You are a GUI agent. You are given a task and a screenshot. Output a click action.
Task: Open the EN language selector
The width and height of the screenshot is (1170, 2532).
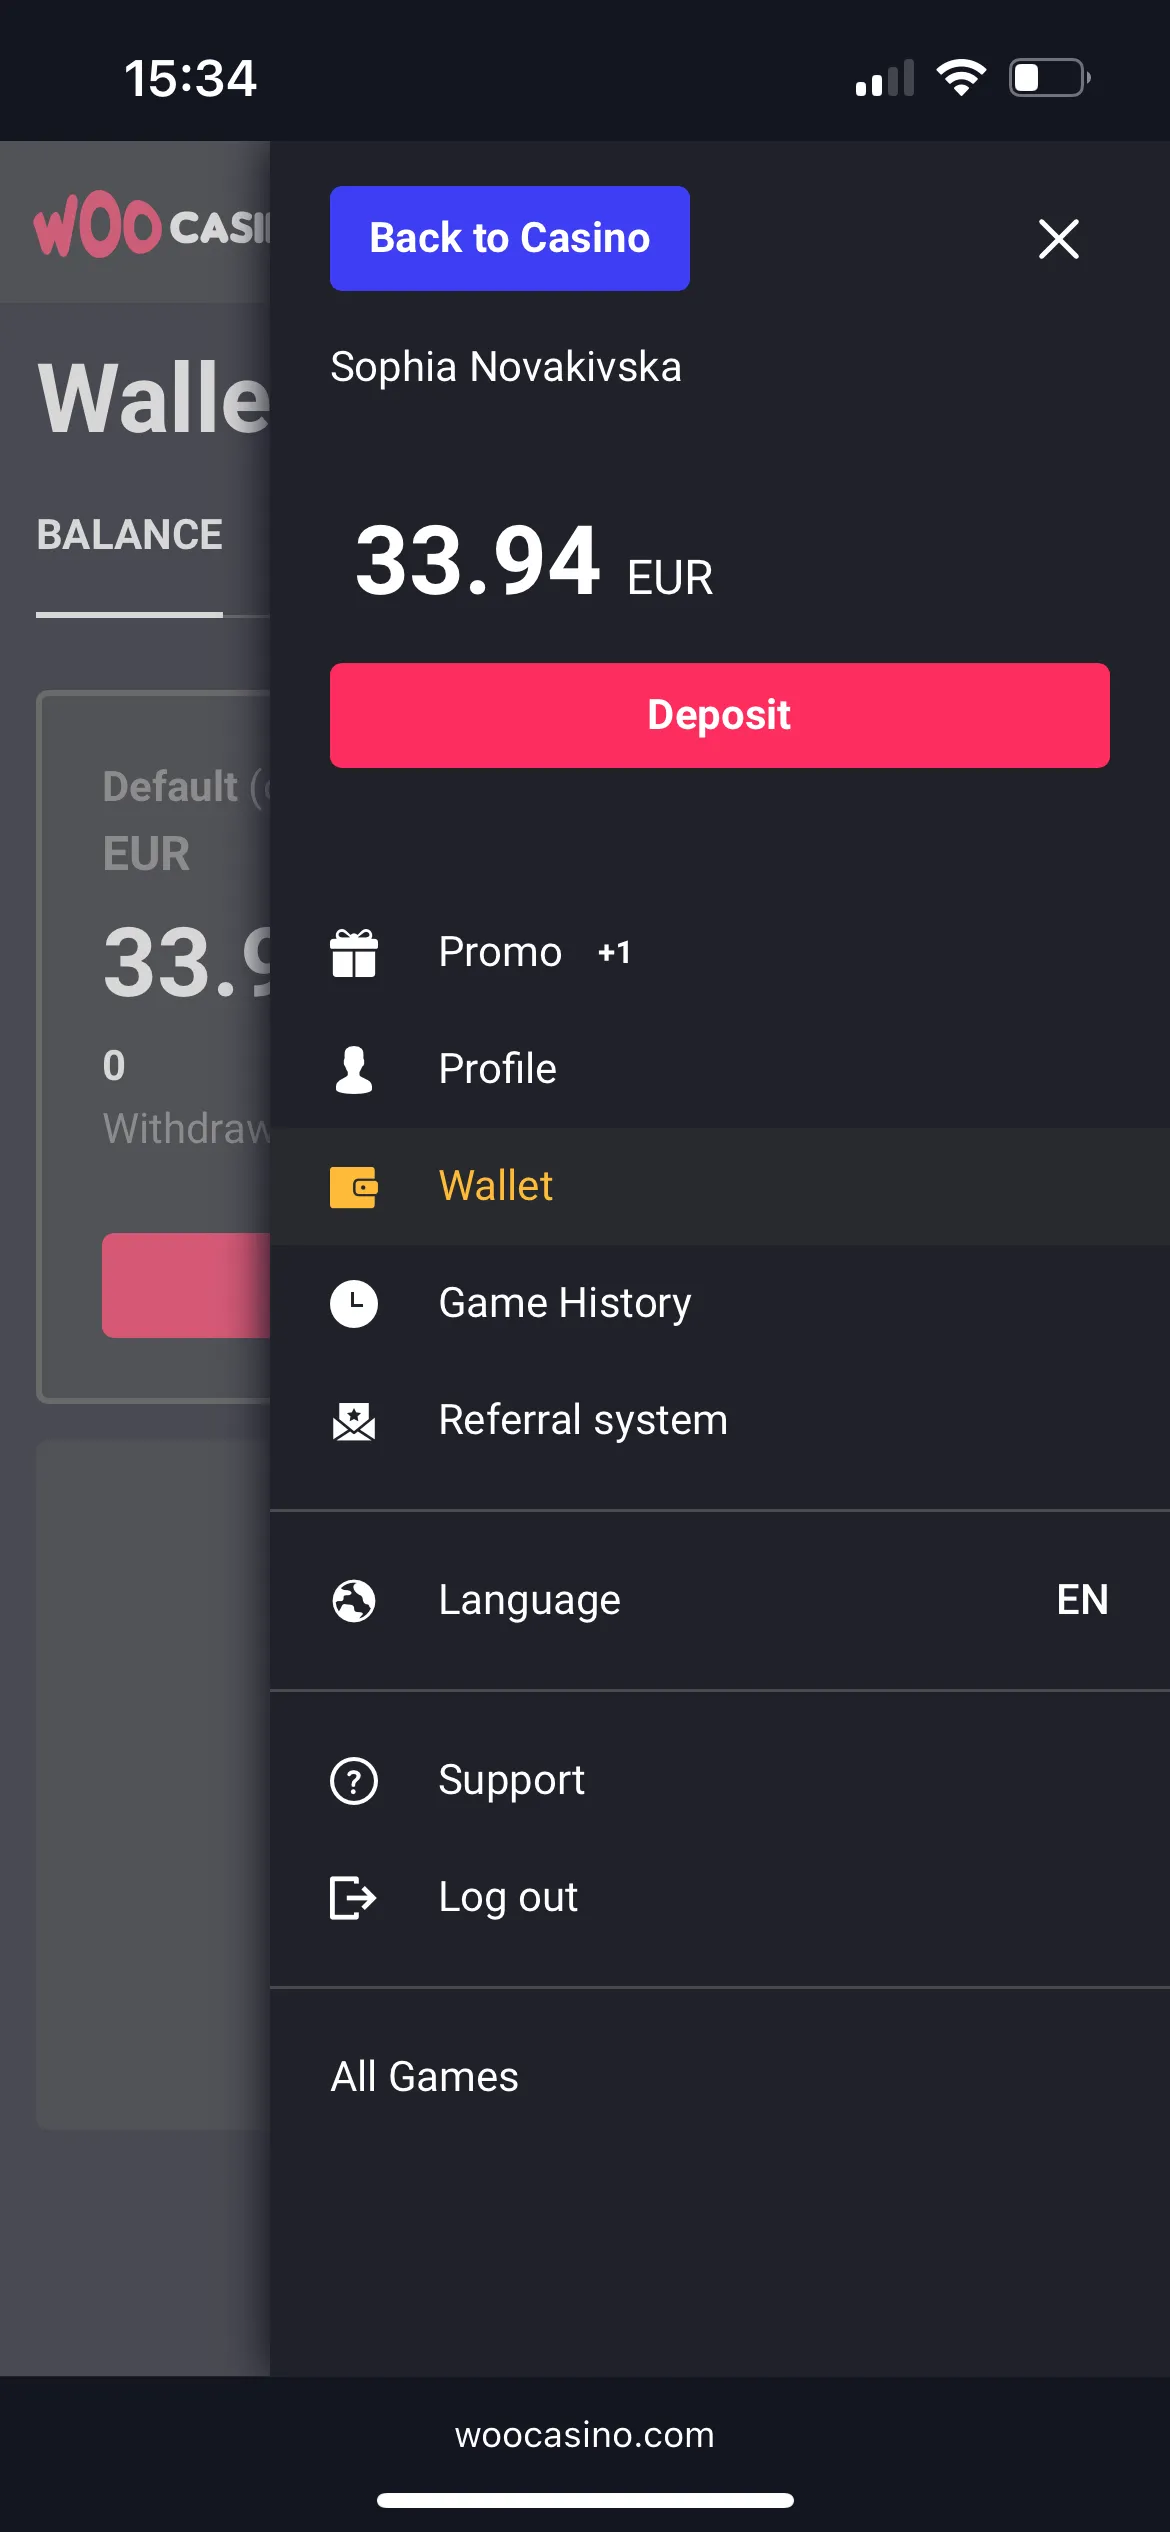pos(1082,1600)
